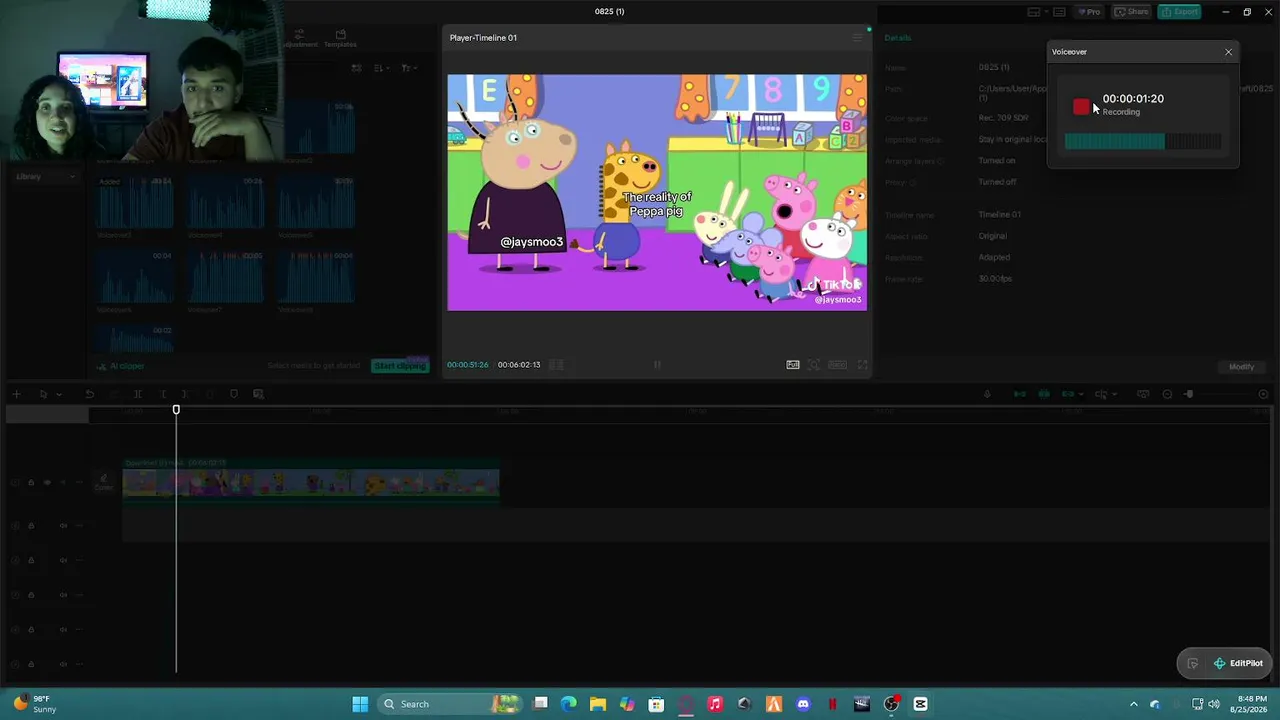The width and height of the screenshot is (1280, 720).
Task: Click the timeline zoom out icon
Action: click(x=1167, y=395)
